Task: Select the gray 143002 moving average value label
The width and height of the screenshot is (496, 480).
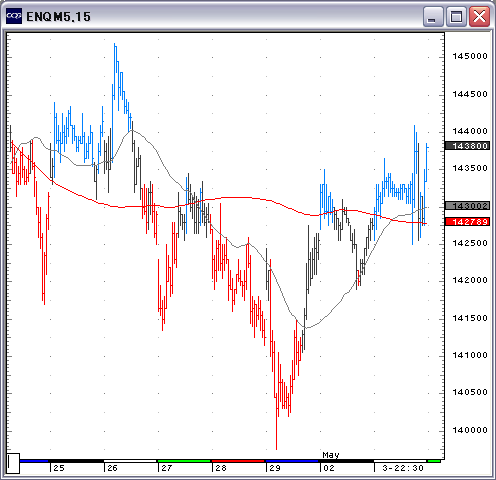Action: 468,206
